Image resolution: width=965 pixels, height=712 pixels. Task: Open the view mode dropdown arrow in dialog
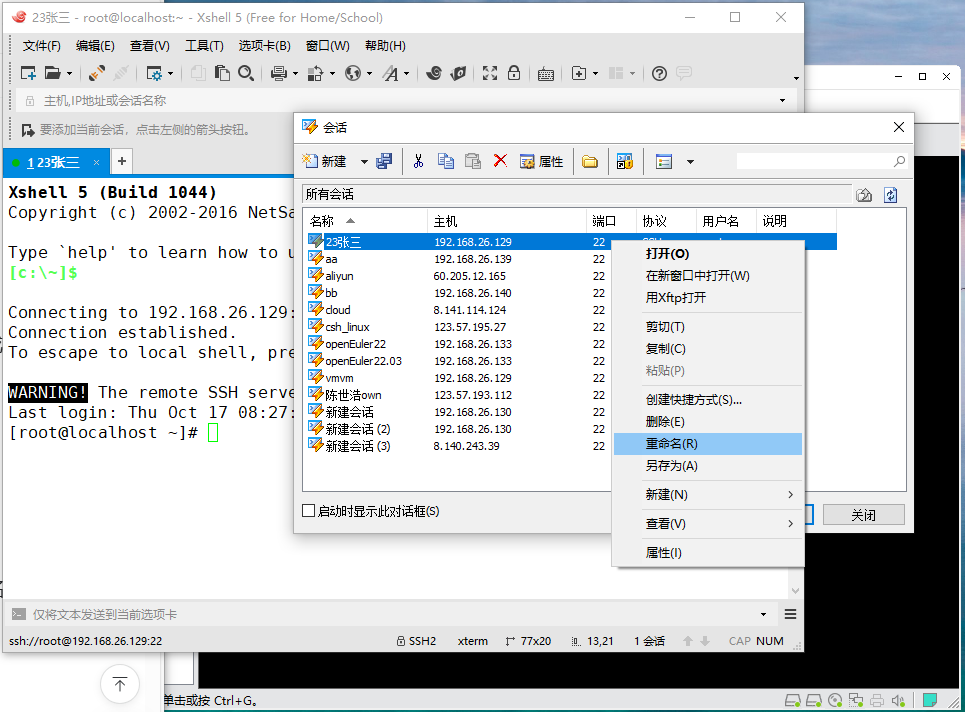point(691,162)
